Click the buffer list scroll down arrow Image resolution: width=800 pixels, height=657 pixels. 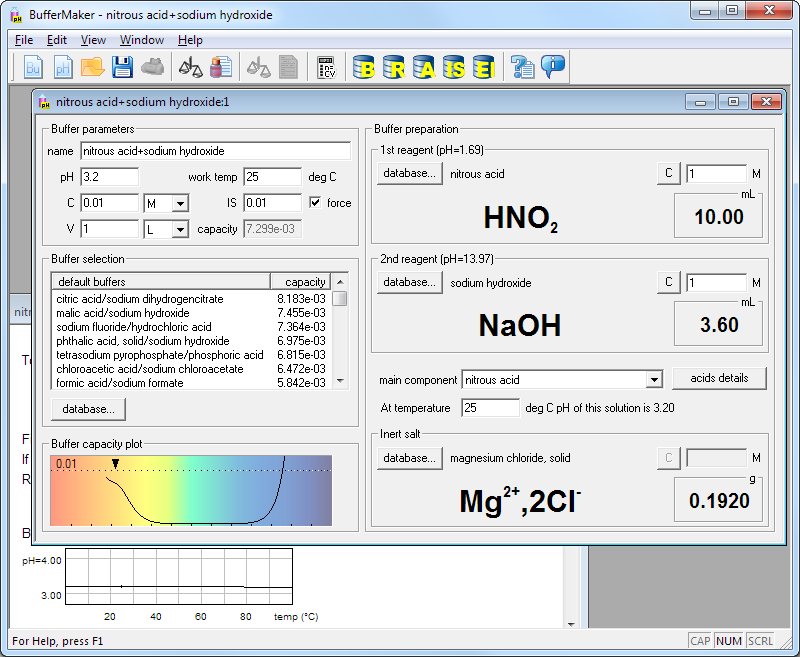coord(340,381)
